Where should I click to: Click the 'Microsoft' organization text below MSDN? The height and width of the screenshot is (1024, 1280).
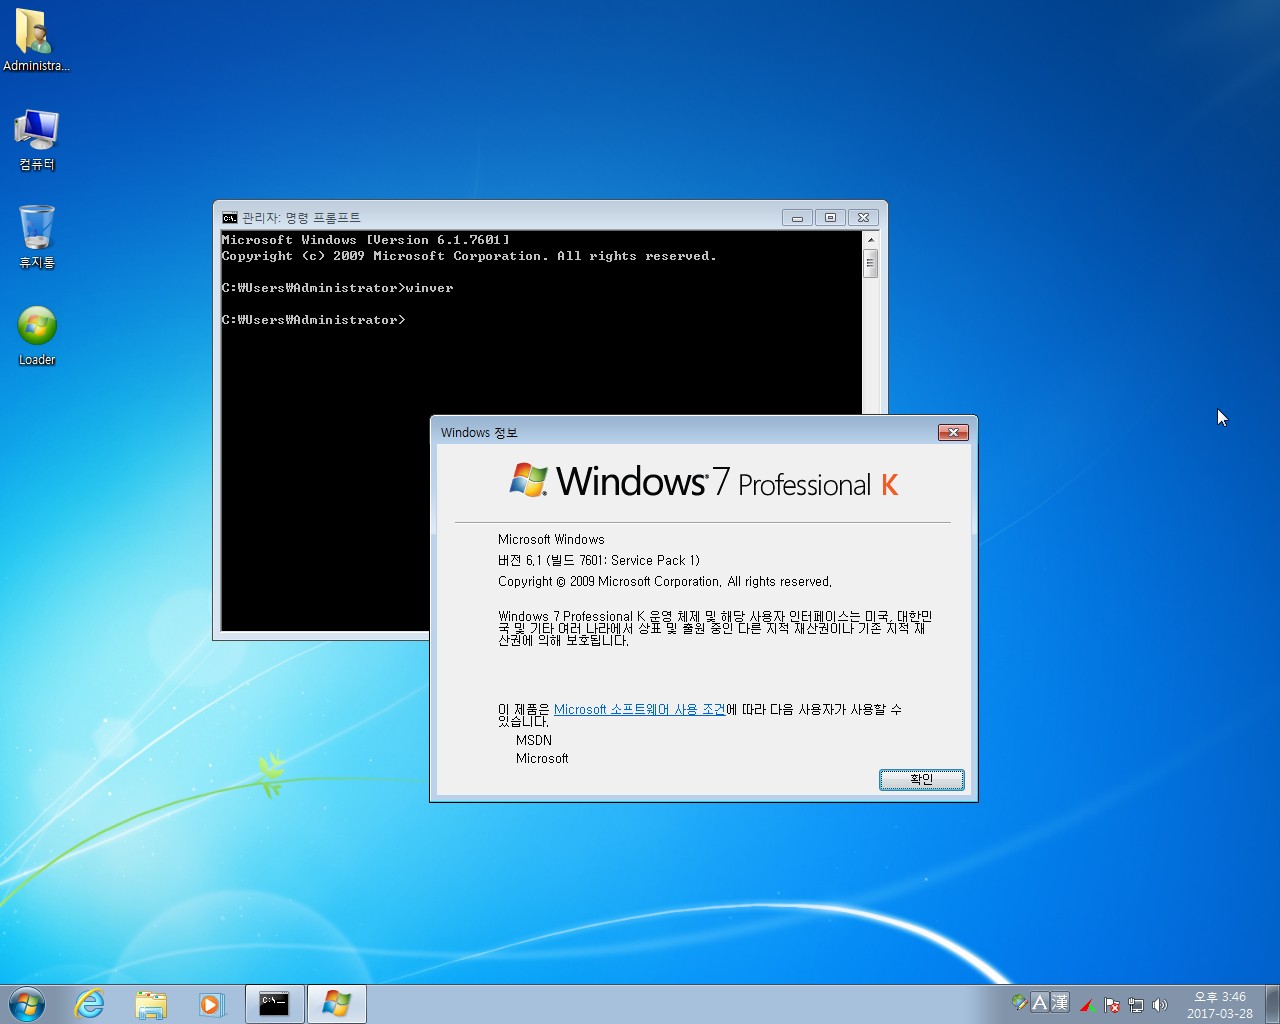pyautogui.click(x=542, y=758)
